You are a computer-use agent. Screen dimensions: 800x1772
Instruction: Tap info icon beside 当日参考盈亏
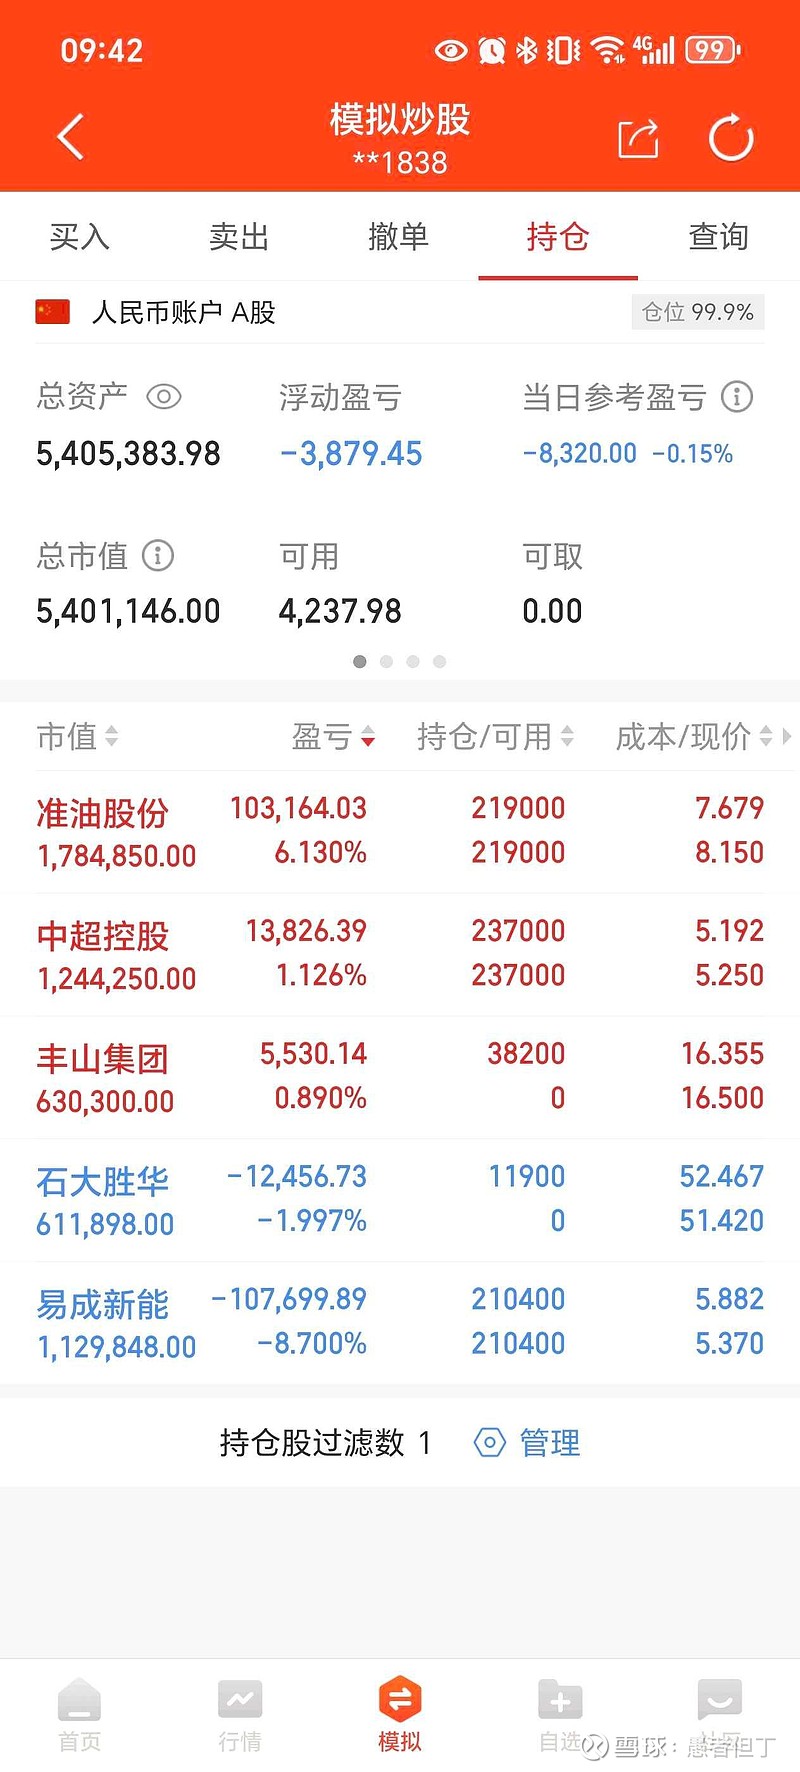(737, 397)
